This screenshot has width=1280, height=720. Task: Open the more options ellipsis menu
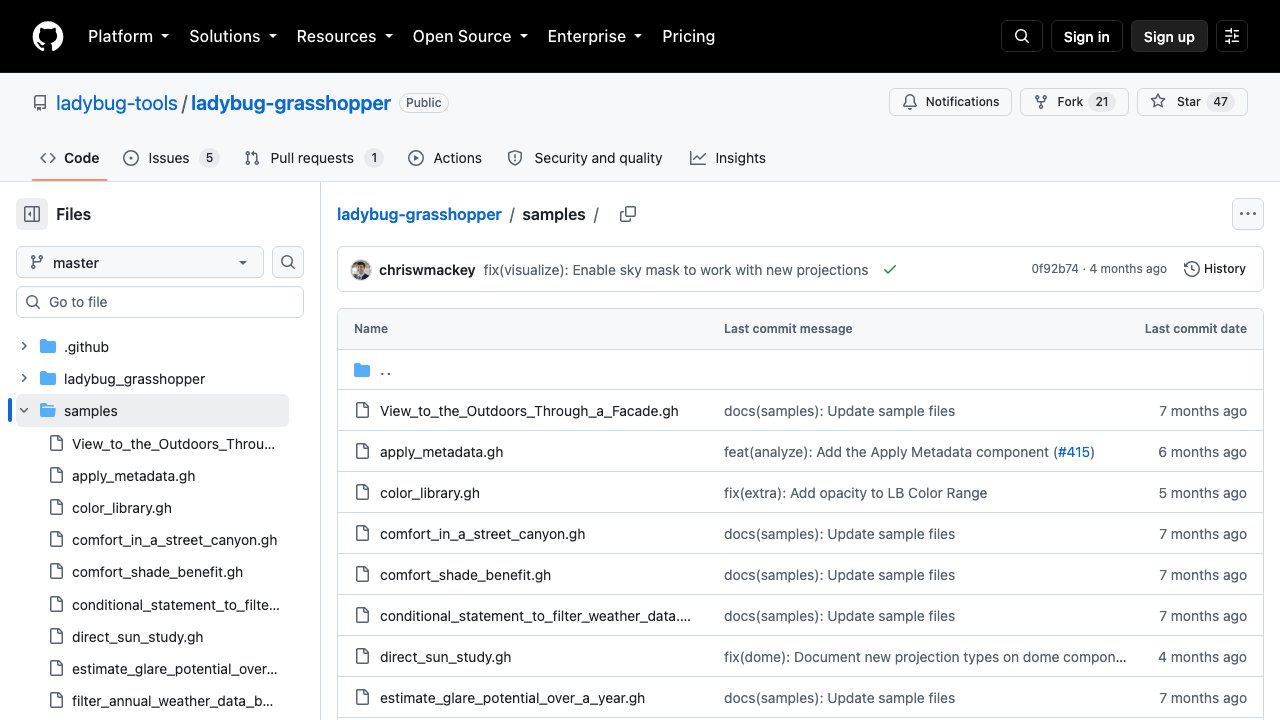tap(1247, 214)
